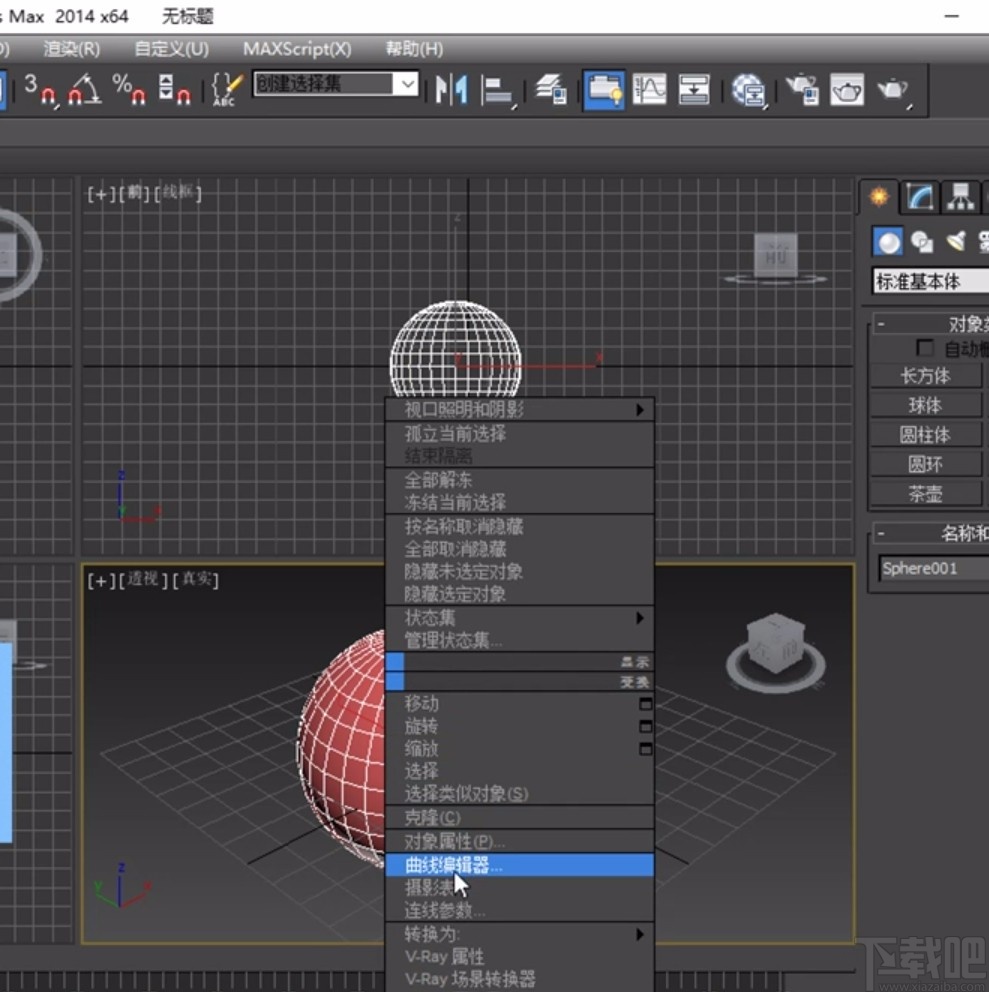Toggle the Spinner Snap tool

tap(174, 89)
